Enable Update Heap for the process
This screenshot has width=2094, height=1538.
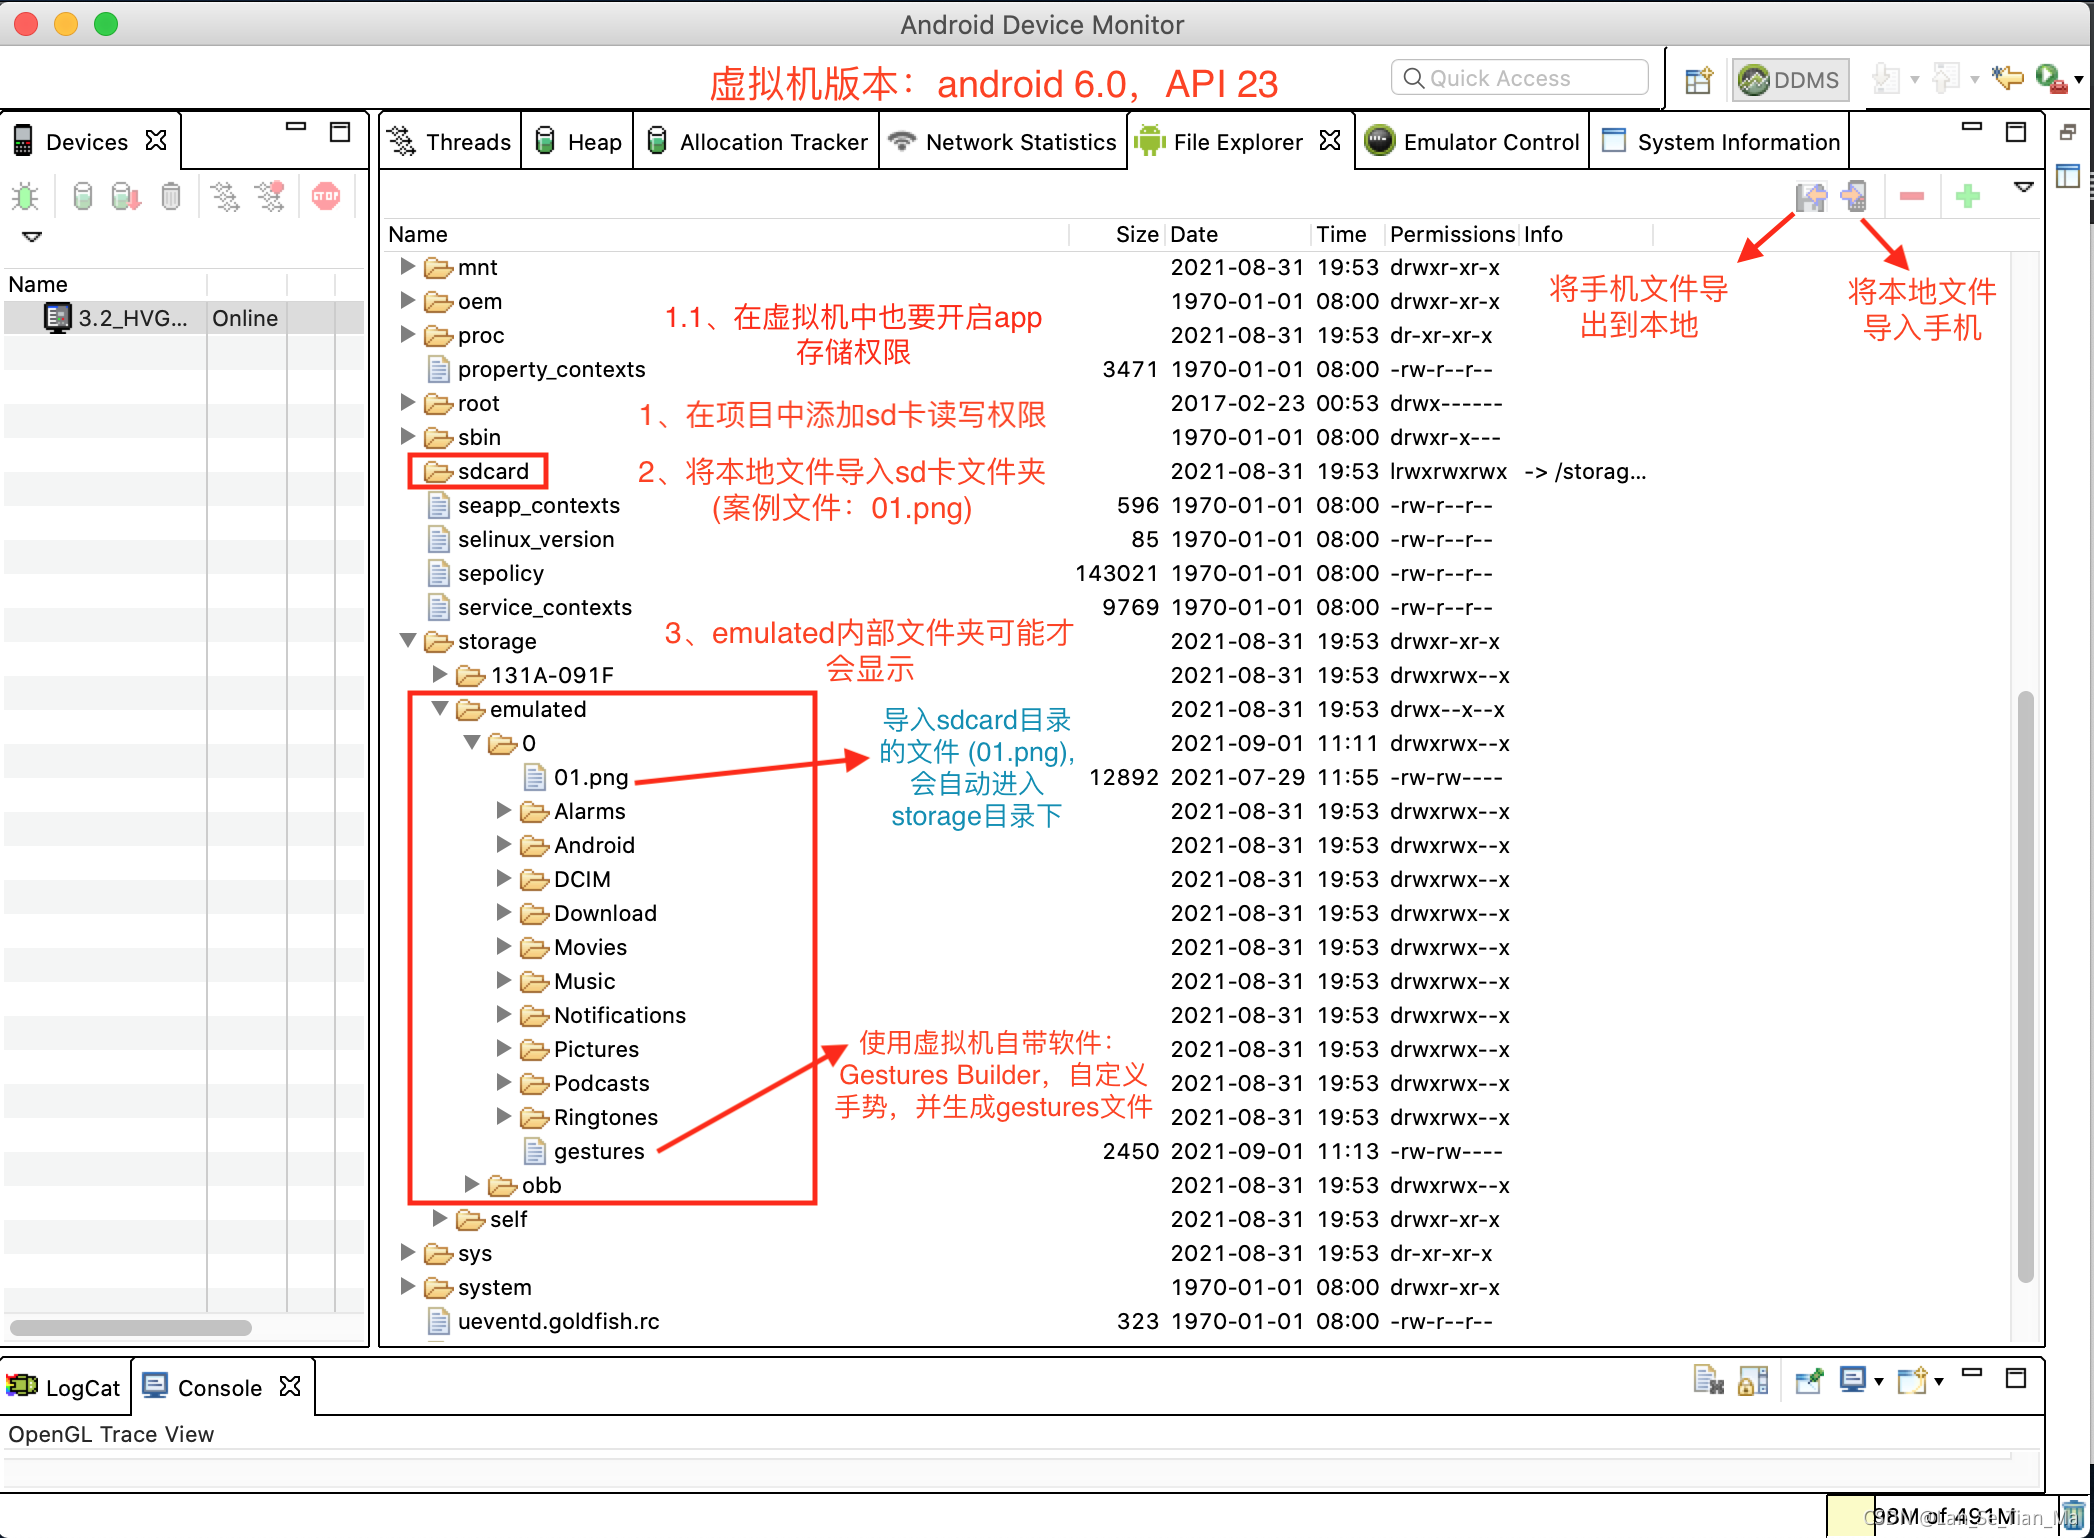(81, 195)
